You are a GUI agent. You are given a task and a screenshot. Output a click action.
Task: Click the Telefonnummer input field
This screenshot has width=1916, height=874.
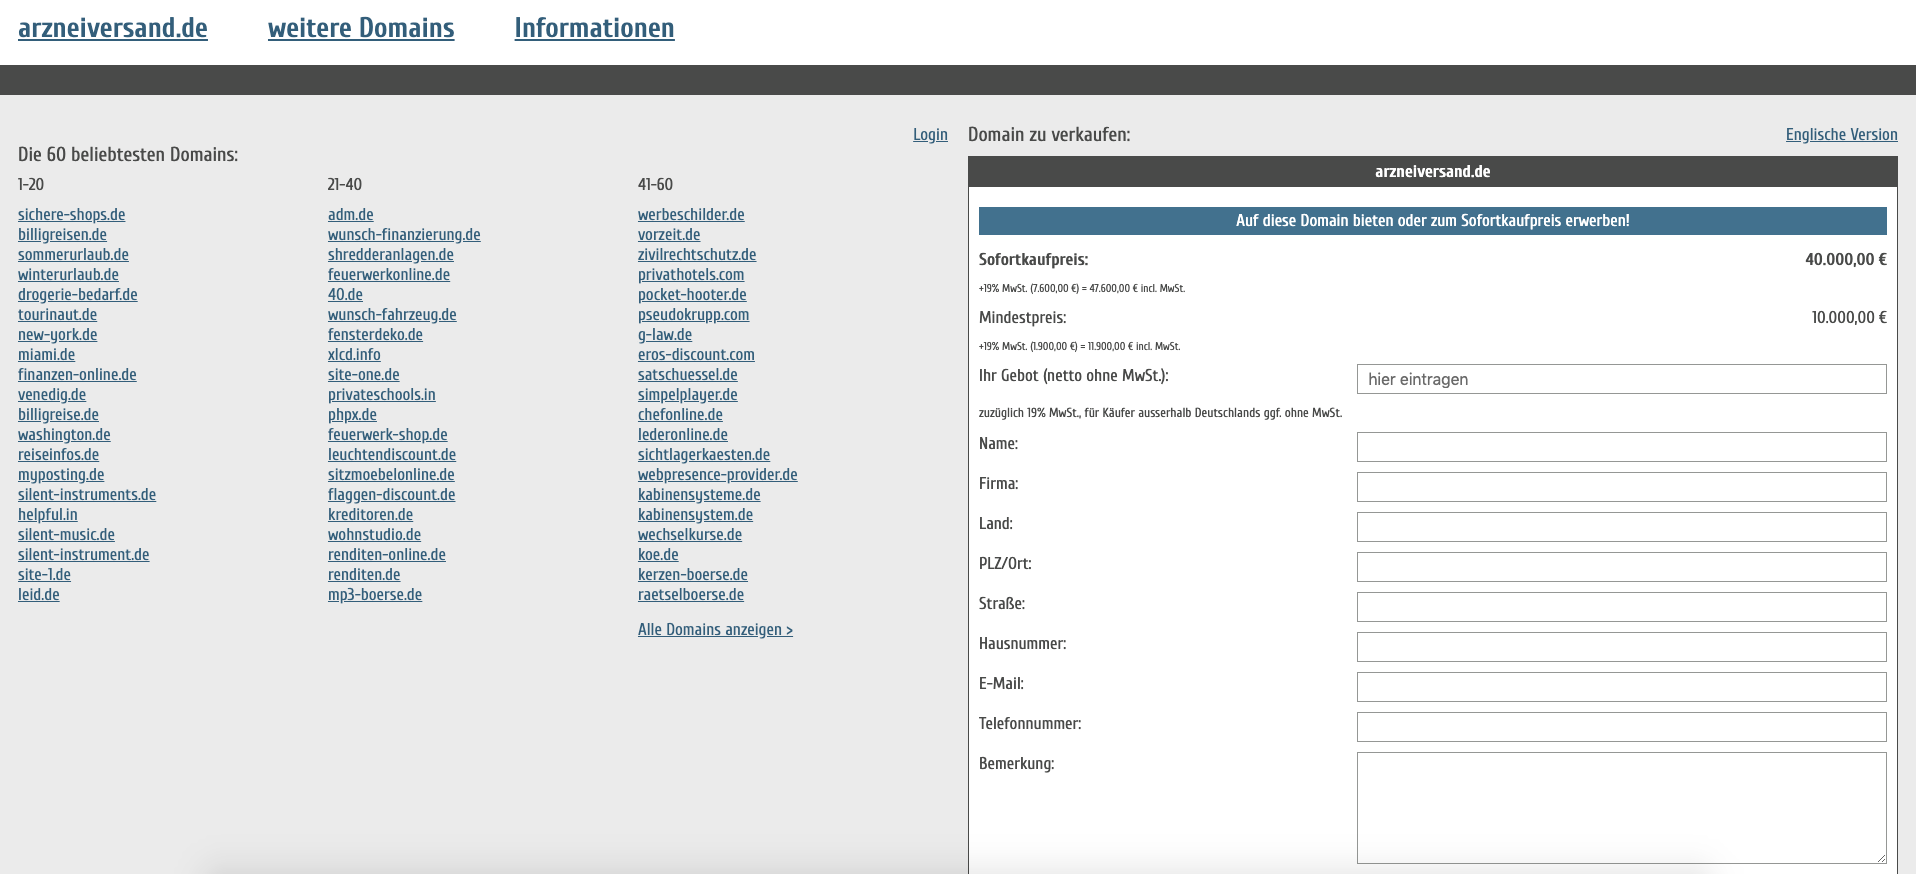point(1620,727)
